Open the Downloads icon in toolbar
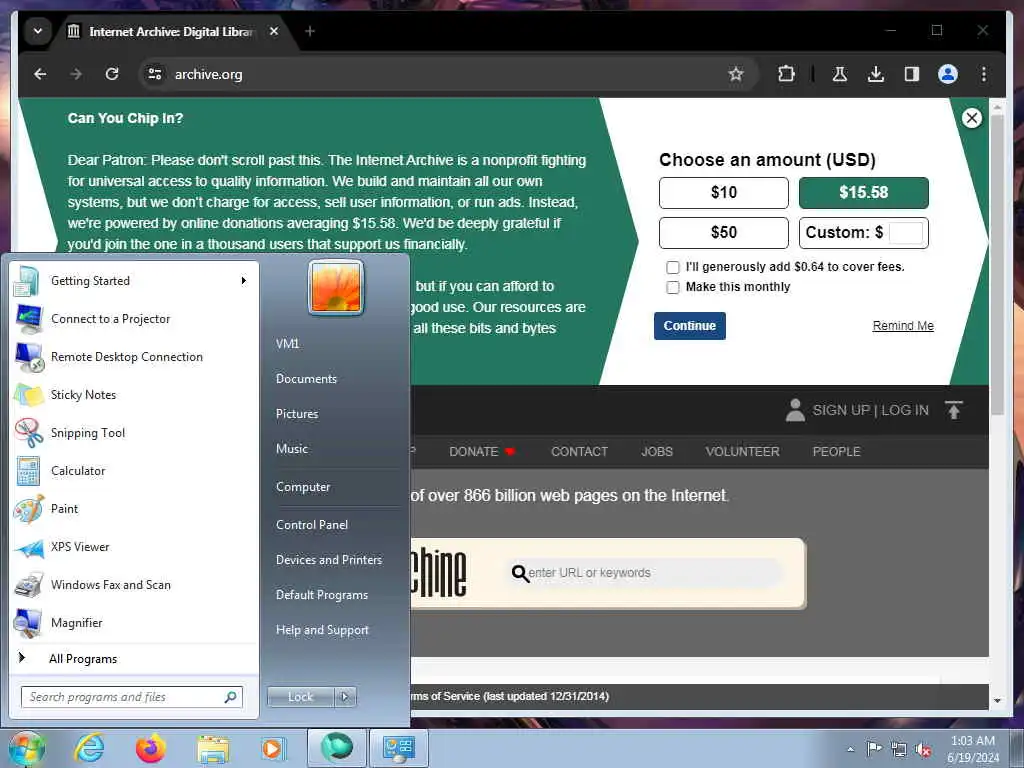 click(x=876, y=74)
